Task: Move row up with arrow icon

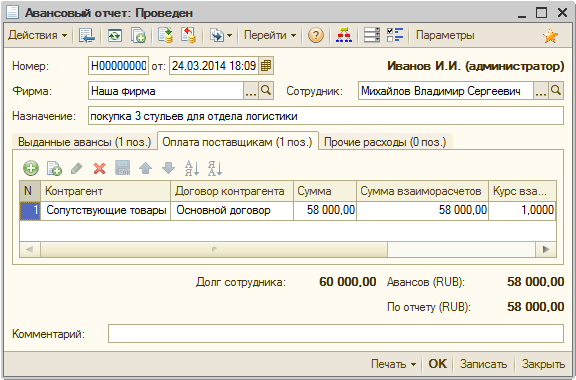Action: coord(145,168)
